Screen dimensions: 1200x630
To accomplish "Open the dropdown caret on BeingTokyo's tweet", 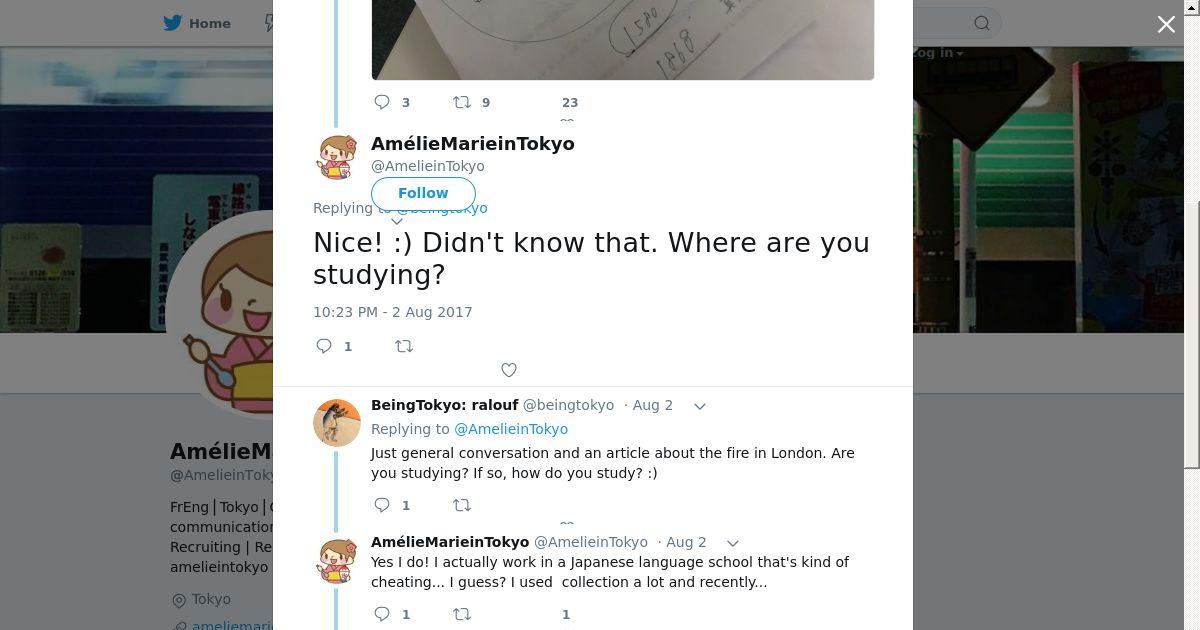I will [x=700, y=406].
